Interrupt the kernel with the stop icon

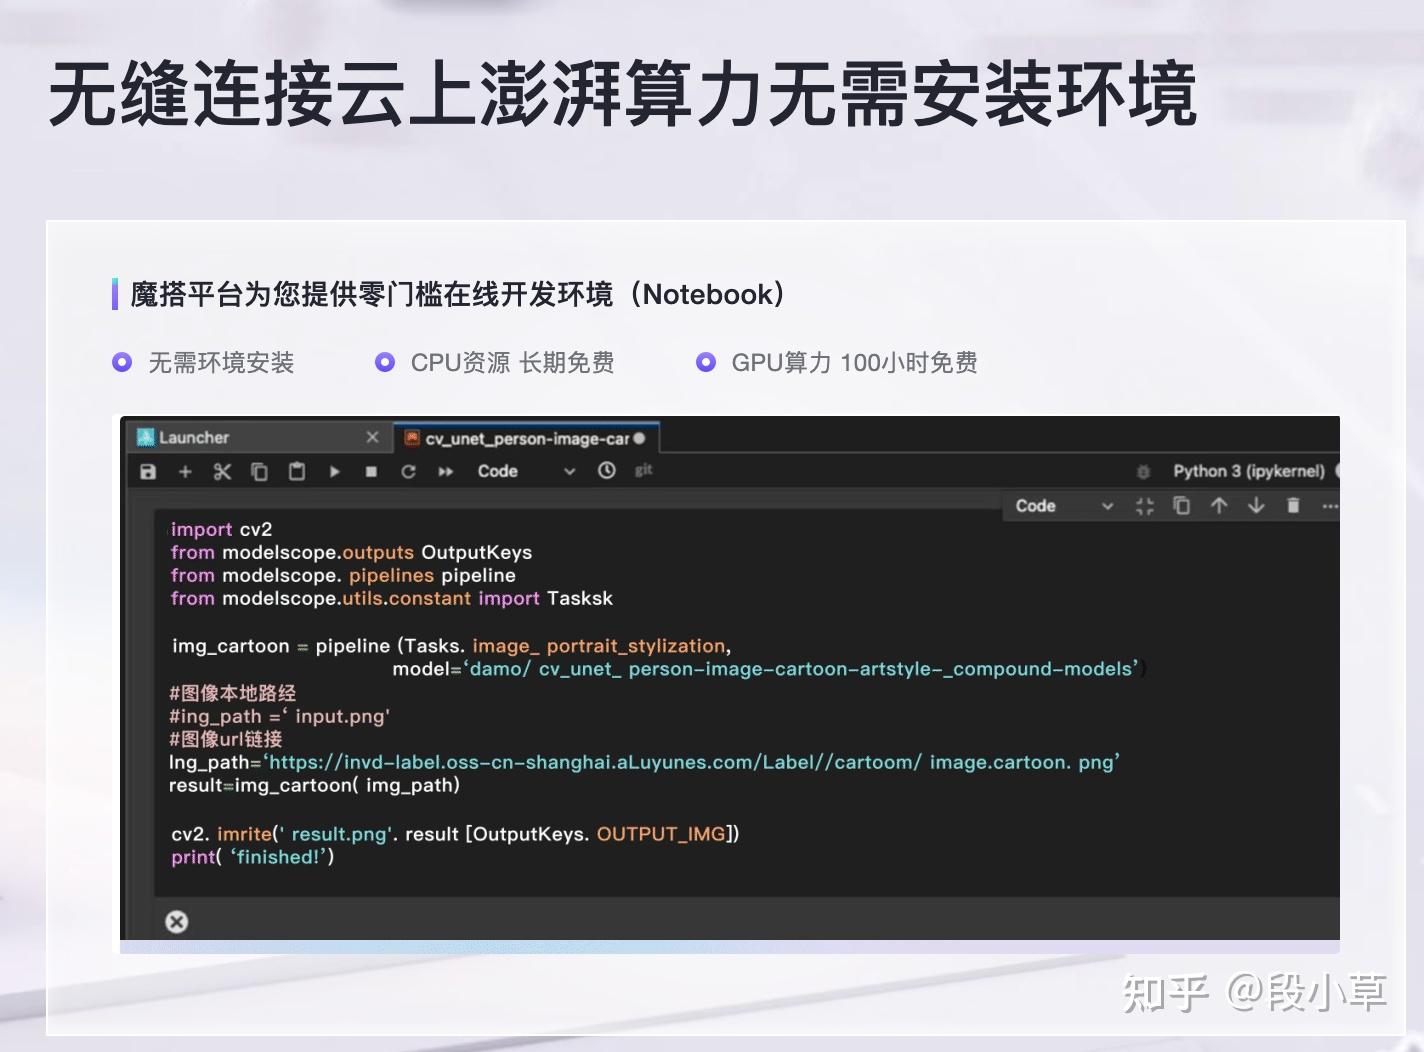click(x=371, y=472)
